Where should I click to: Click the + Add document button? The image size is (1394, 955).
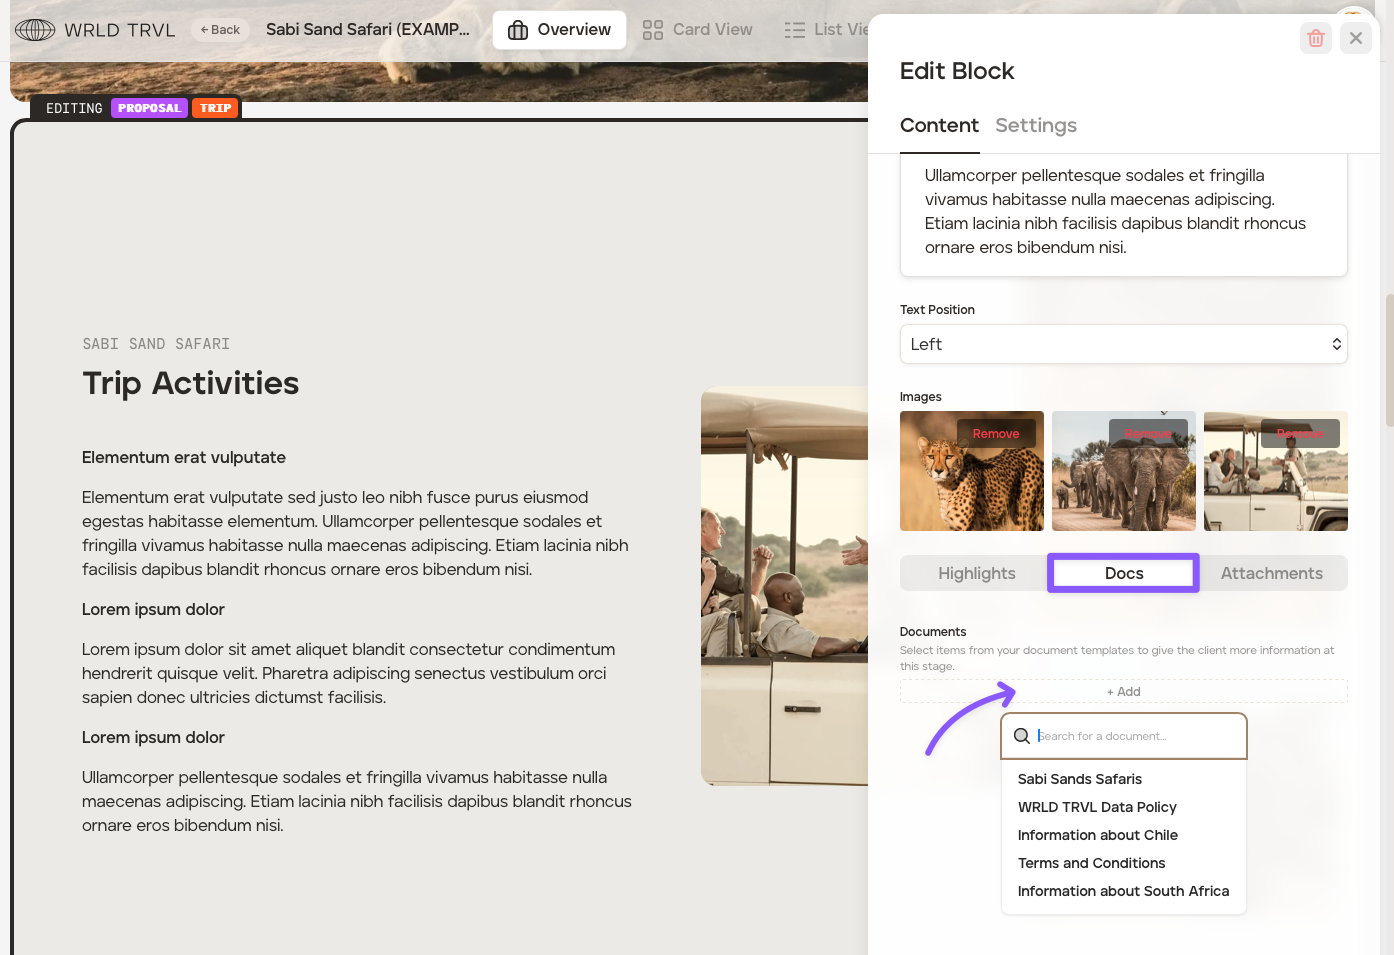(x=1123, y=692)
